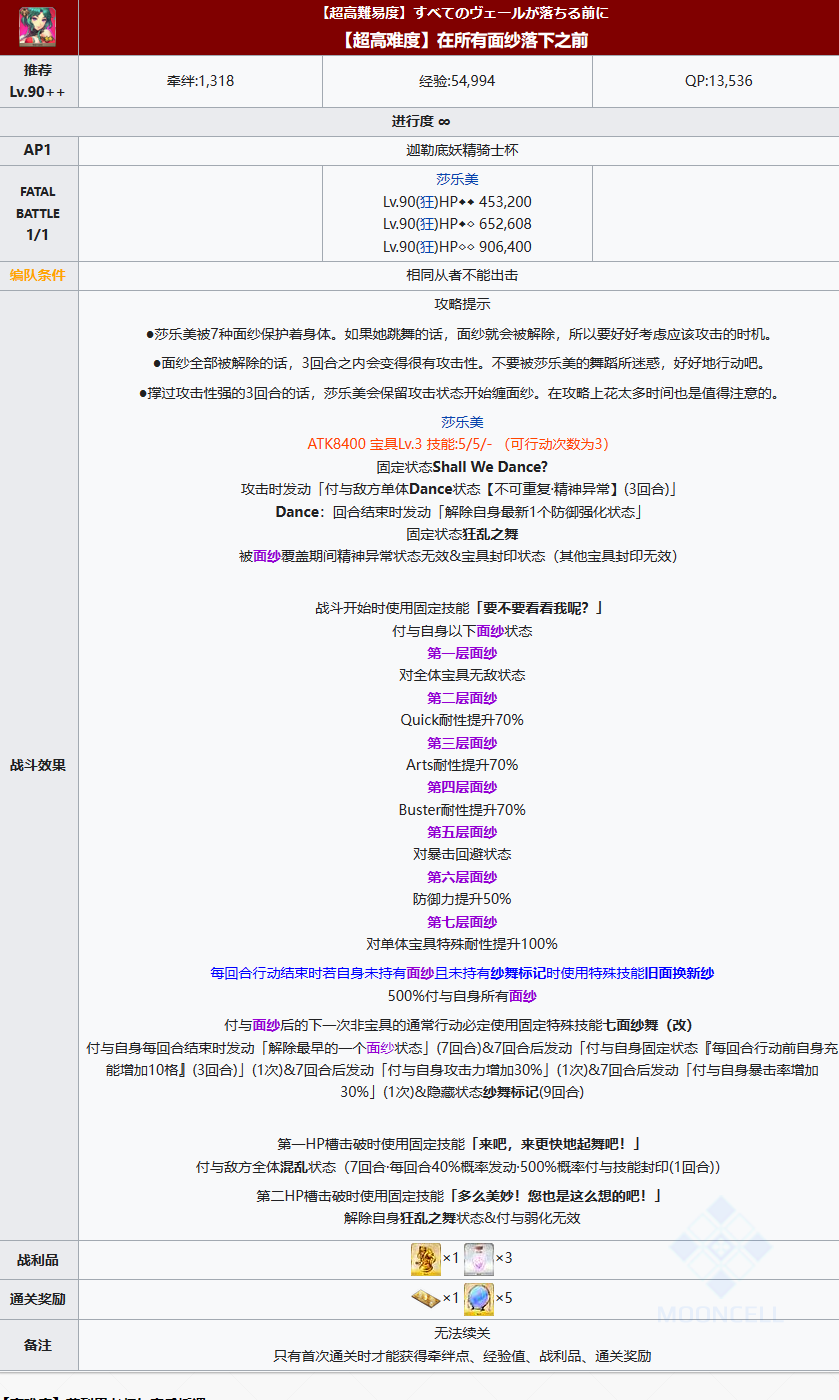Open the pink potion bottle drop icon

click(x=478, y=1258)
